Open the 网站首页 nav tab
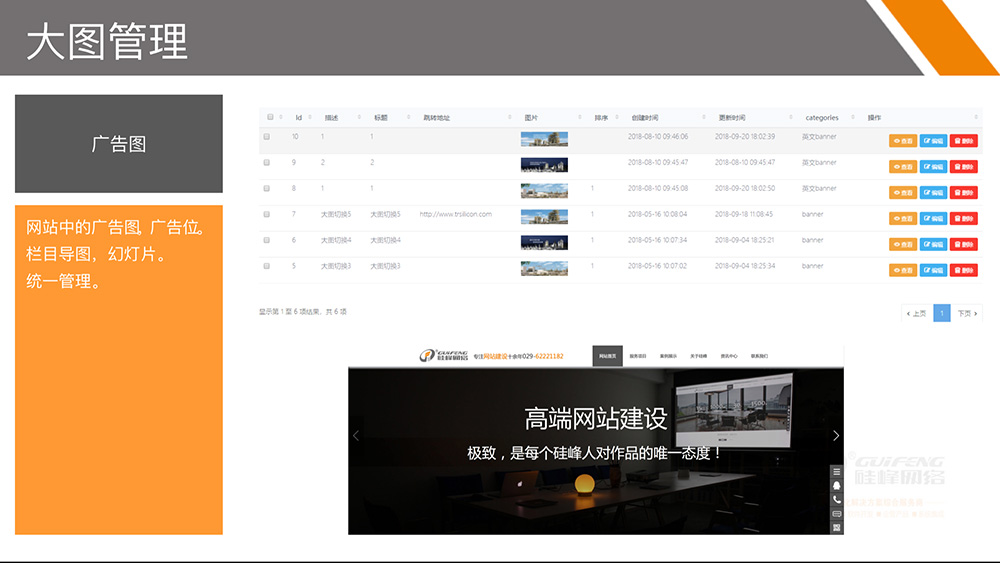Screen dimensions: 1000x563 click(607, 356)
